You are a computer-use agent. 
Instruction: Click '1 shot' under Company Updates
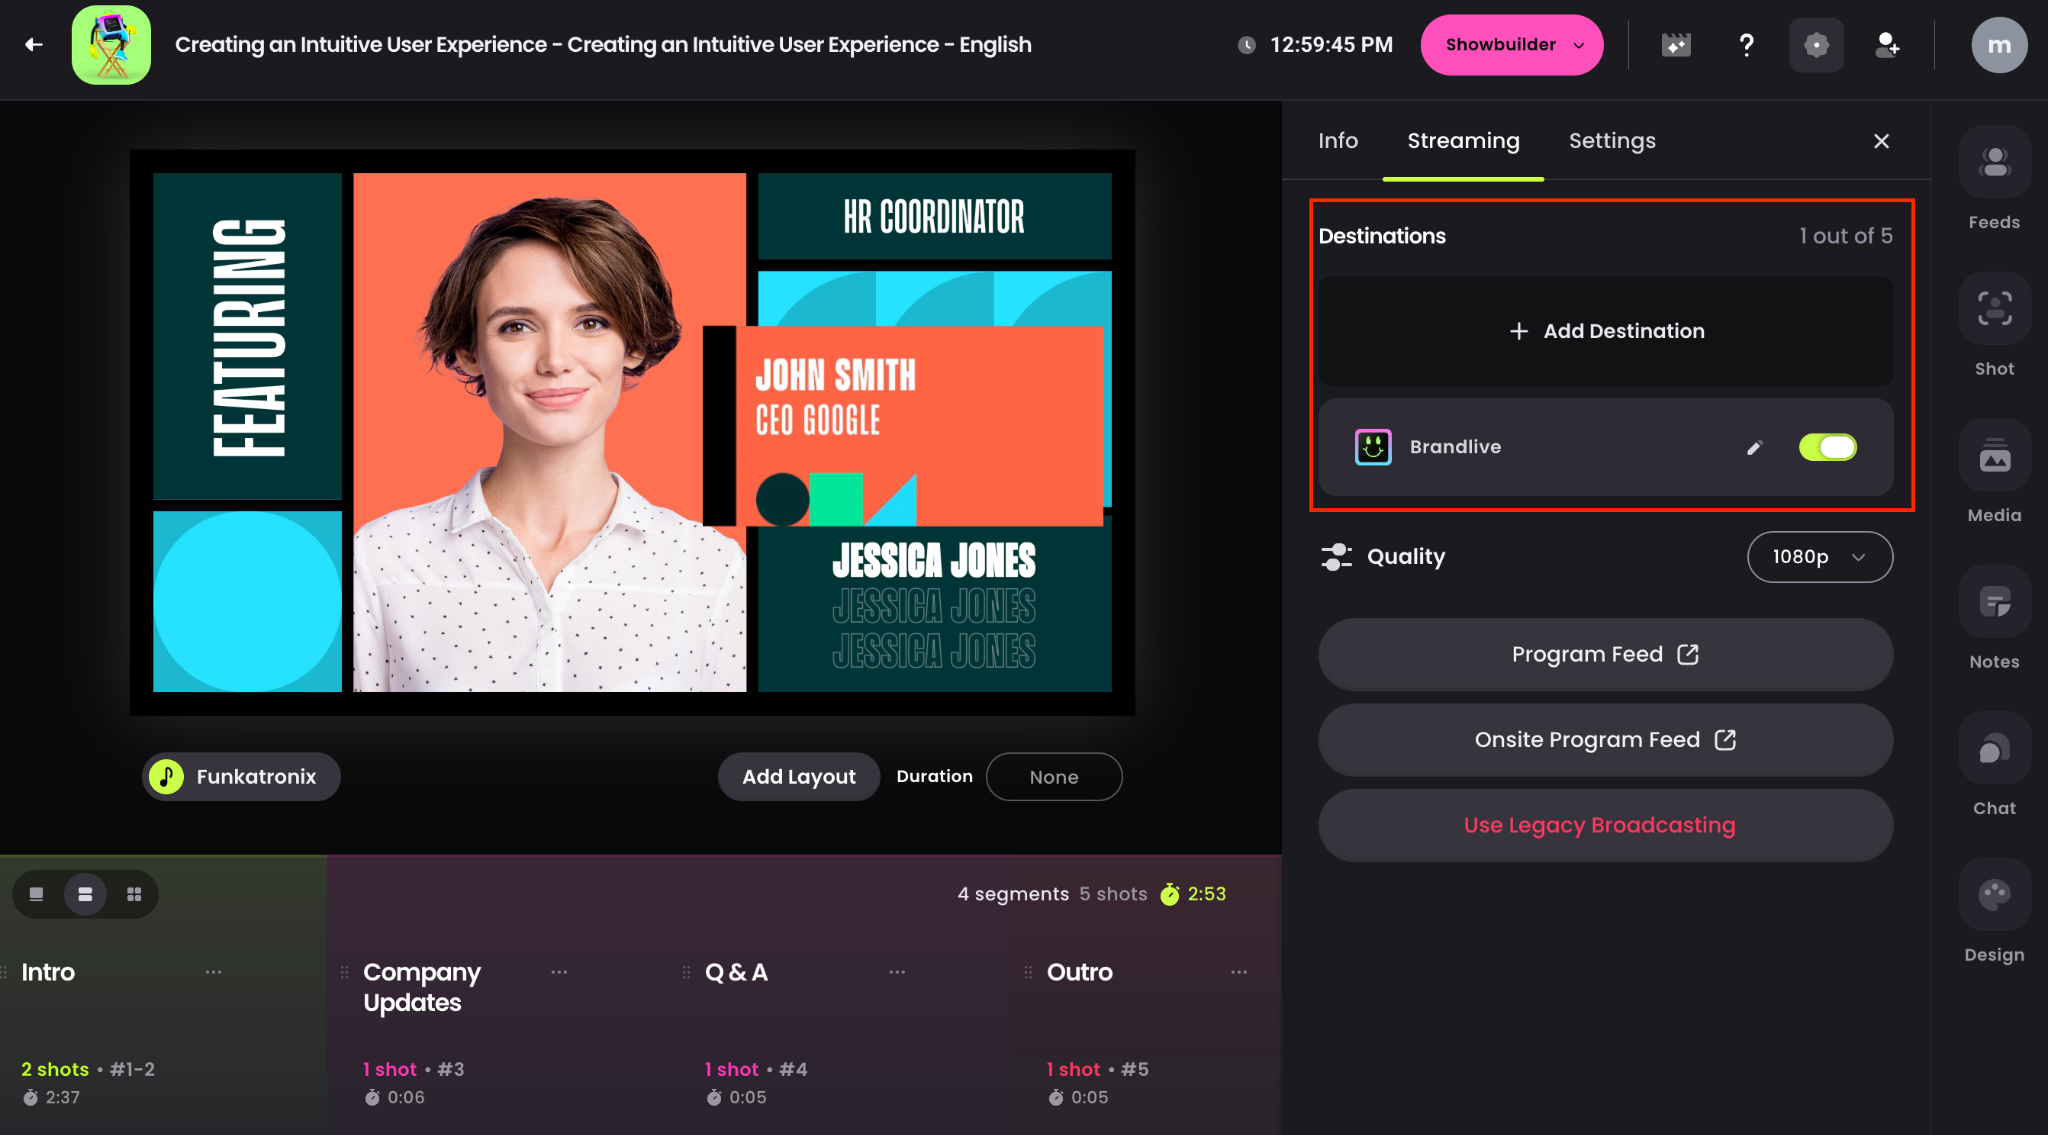[x=390, y=1069]
